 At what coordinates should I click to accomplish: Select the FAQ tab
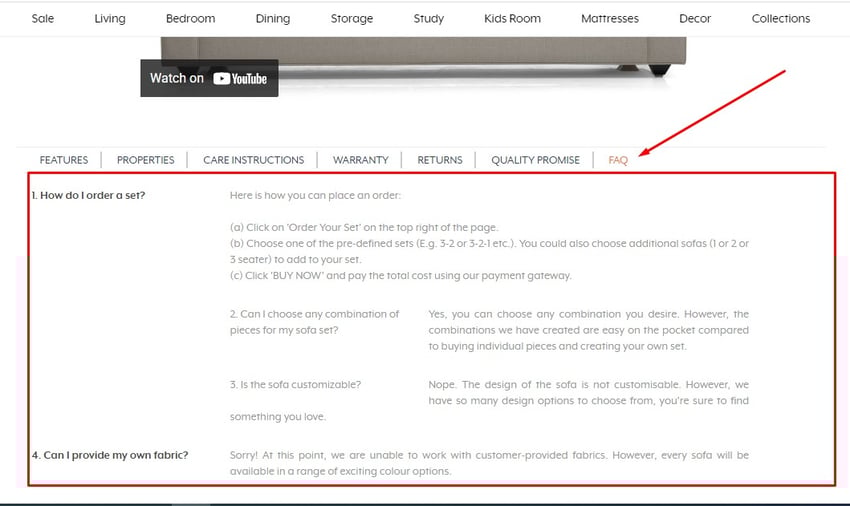[618, 160]
